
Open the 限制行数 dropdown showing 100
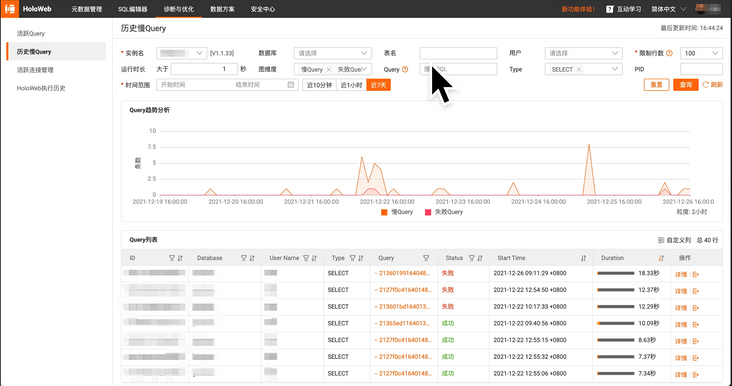click(701, 53)
